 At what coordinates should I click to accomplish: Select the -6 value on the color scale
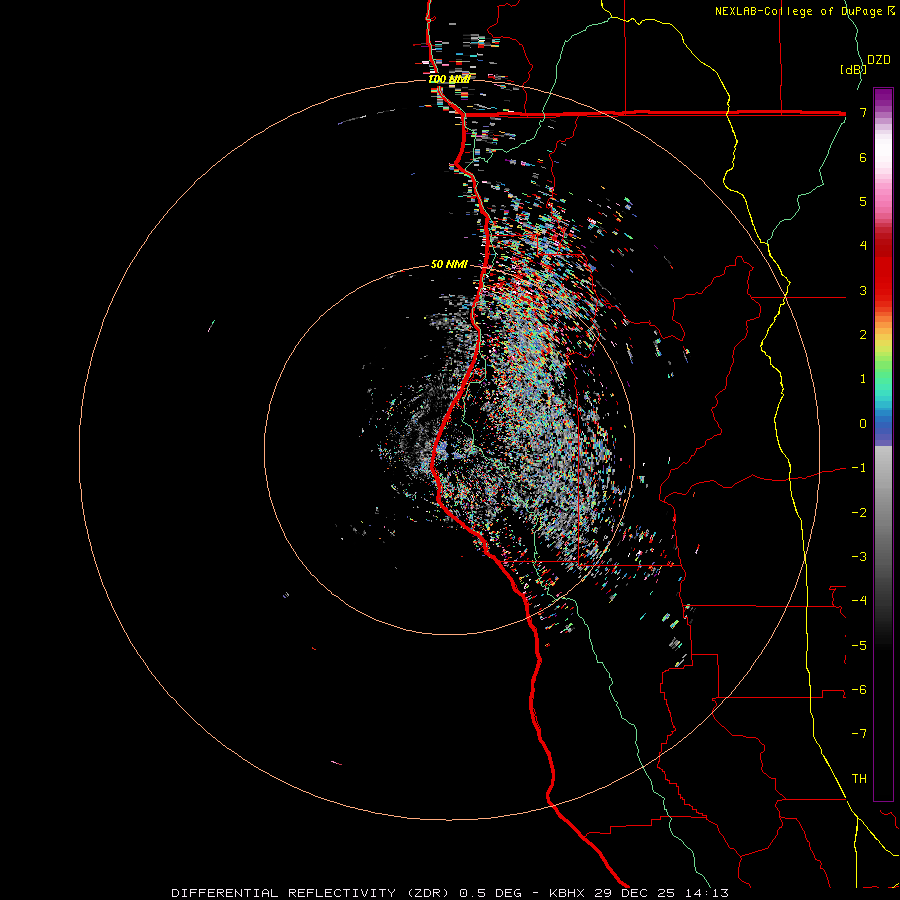click(x=859, y=690)
